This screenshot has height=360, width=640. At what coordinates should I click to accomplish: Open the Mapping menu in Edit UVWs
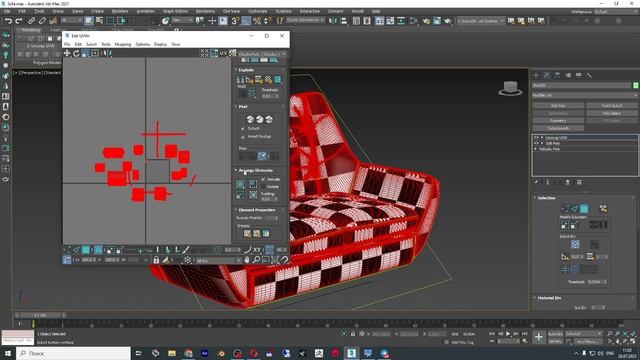(x=122, y=44)
